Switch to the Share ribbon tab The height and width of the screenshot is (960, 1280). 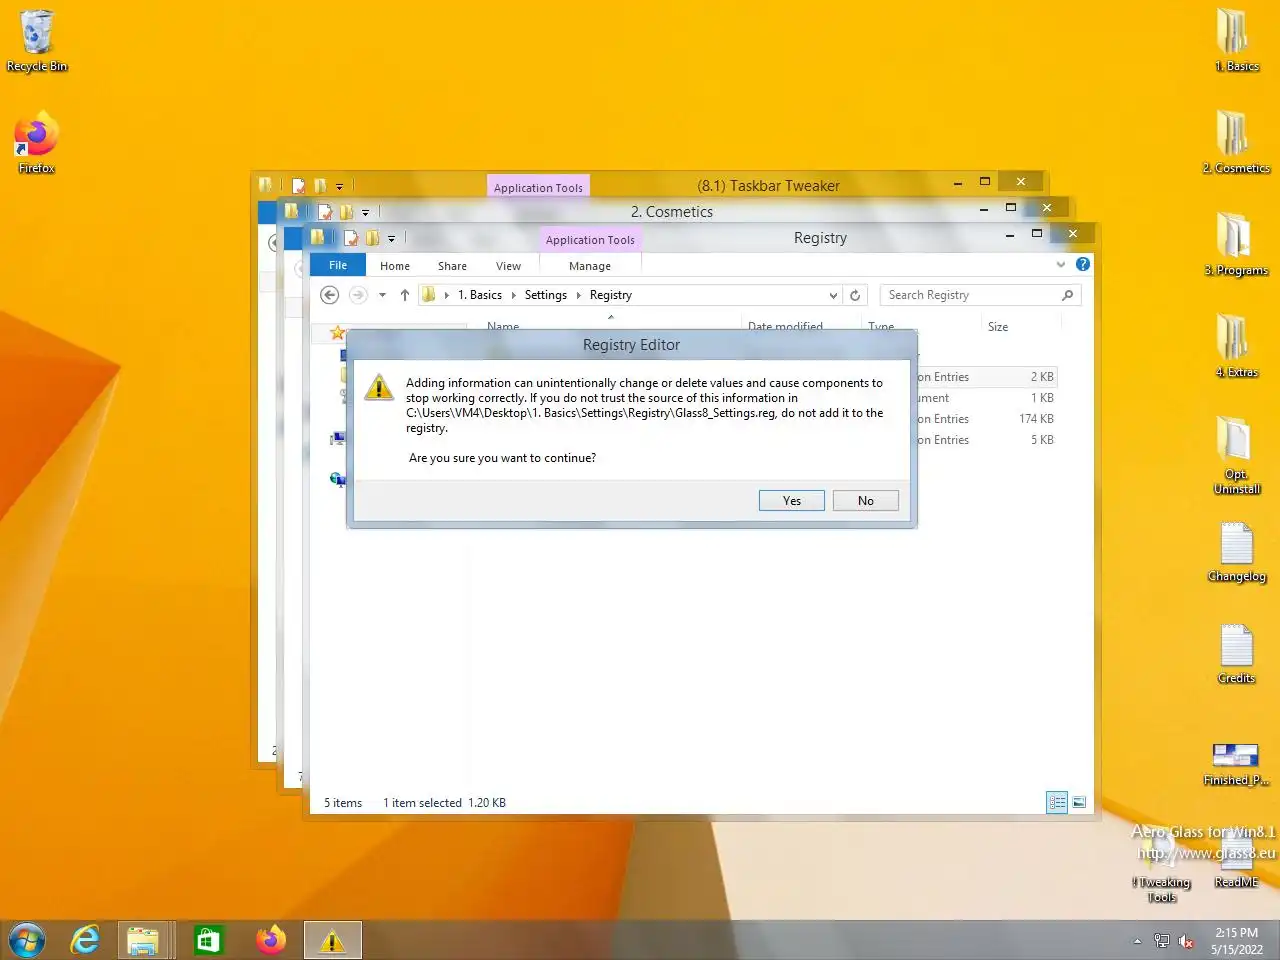point(452,266)
